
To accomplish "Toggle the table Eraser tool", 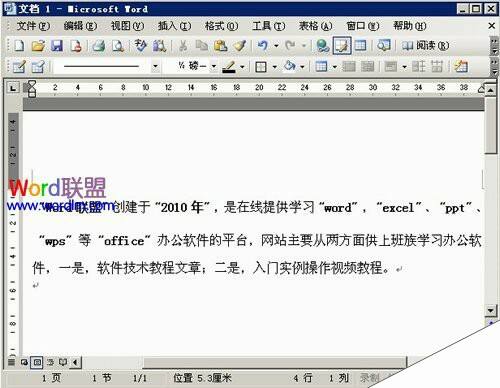I will click(38, 67).
